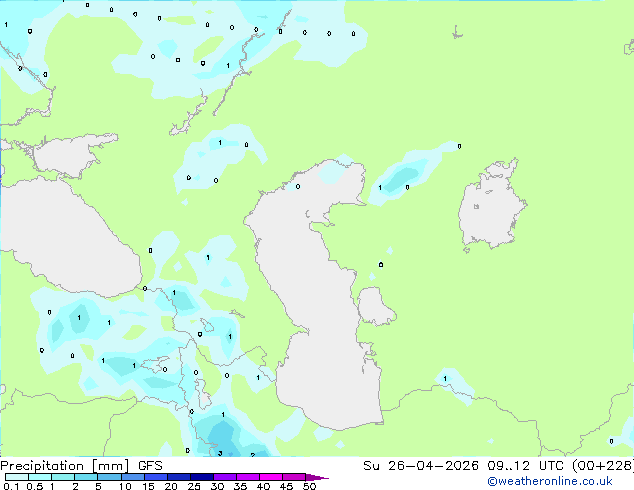The height and width of the screenshot is (490, 634).
Task: Select the legend swatch between 20 and 25
Action: click(x=178, y=477)
